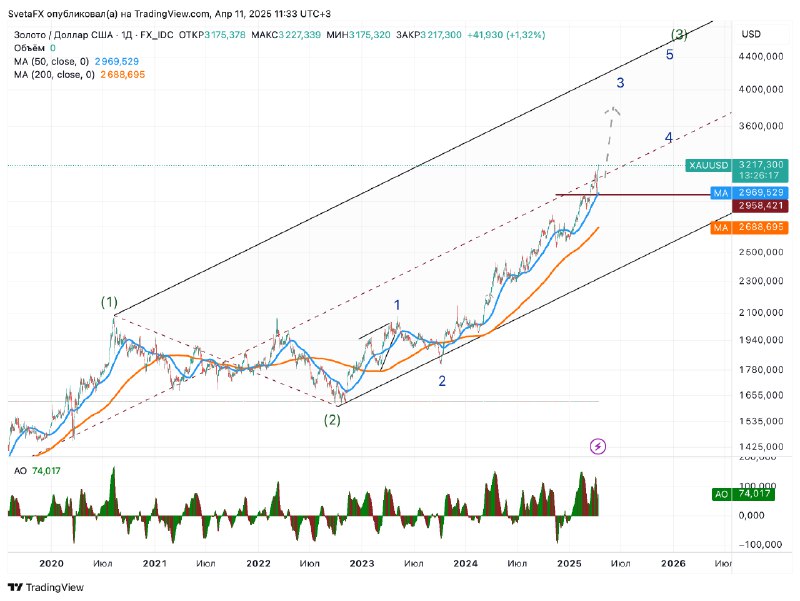The height and width of the screenshot is (601, 800).
Task: Click the green (3) wave label
Action: 679,35
